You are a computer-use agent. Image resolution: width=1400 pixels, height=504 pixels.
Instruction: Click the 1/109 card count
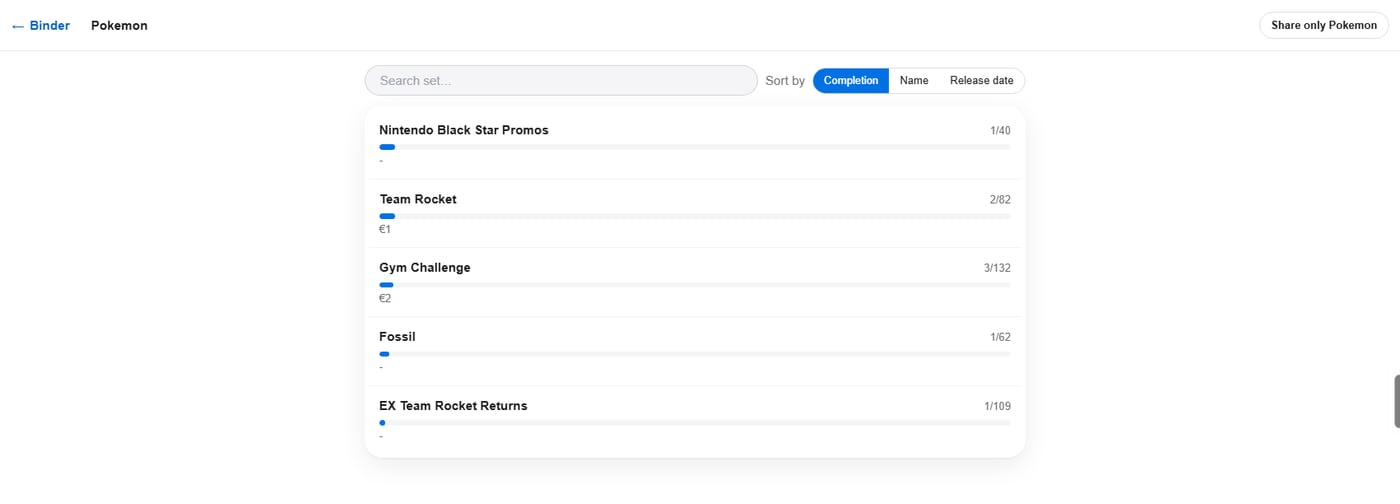[x=997, y=406]
